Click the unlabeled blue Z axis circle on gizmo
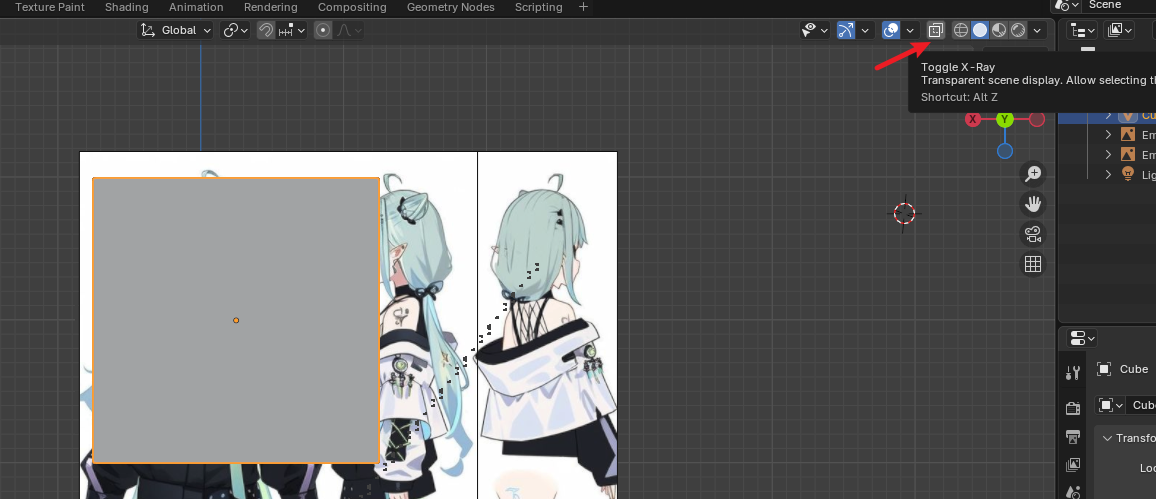 pos(1005,151)
